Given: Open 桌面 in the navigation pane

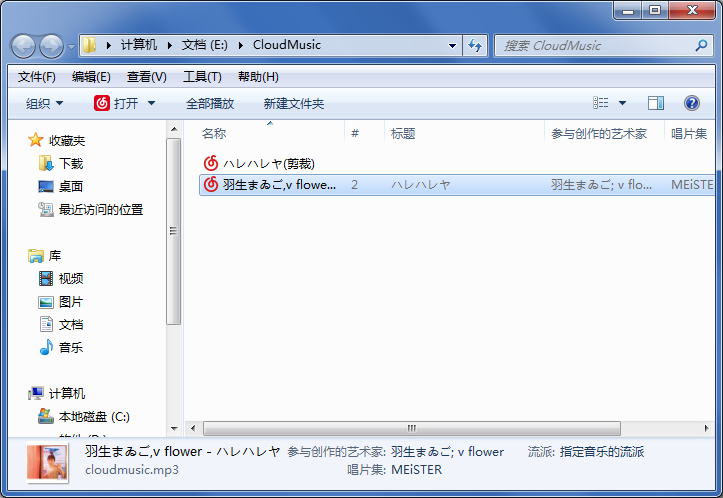Looking at the screenshot, I should (x=71, y=186).
